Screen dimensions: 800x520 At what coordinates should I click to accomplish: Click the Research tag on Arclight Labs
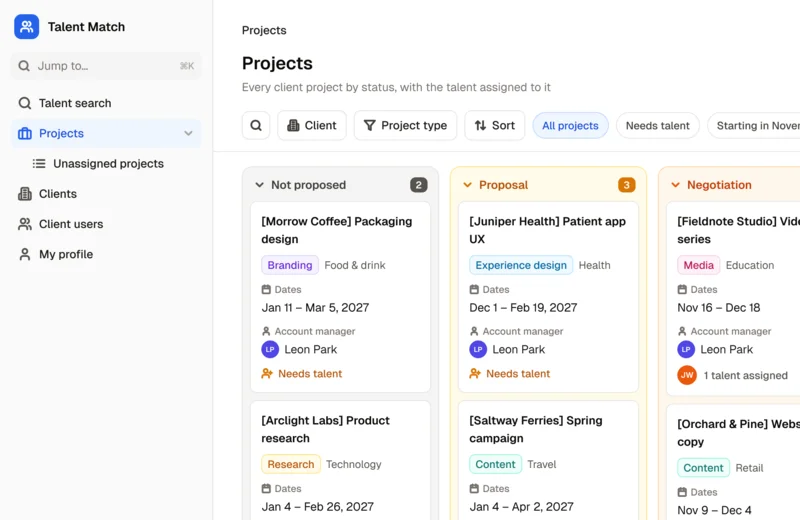[x=291, y=464]
